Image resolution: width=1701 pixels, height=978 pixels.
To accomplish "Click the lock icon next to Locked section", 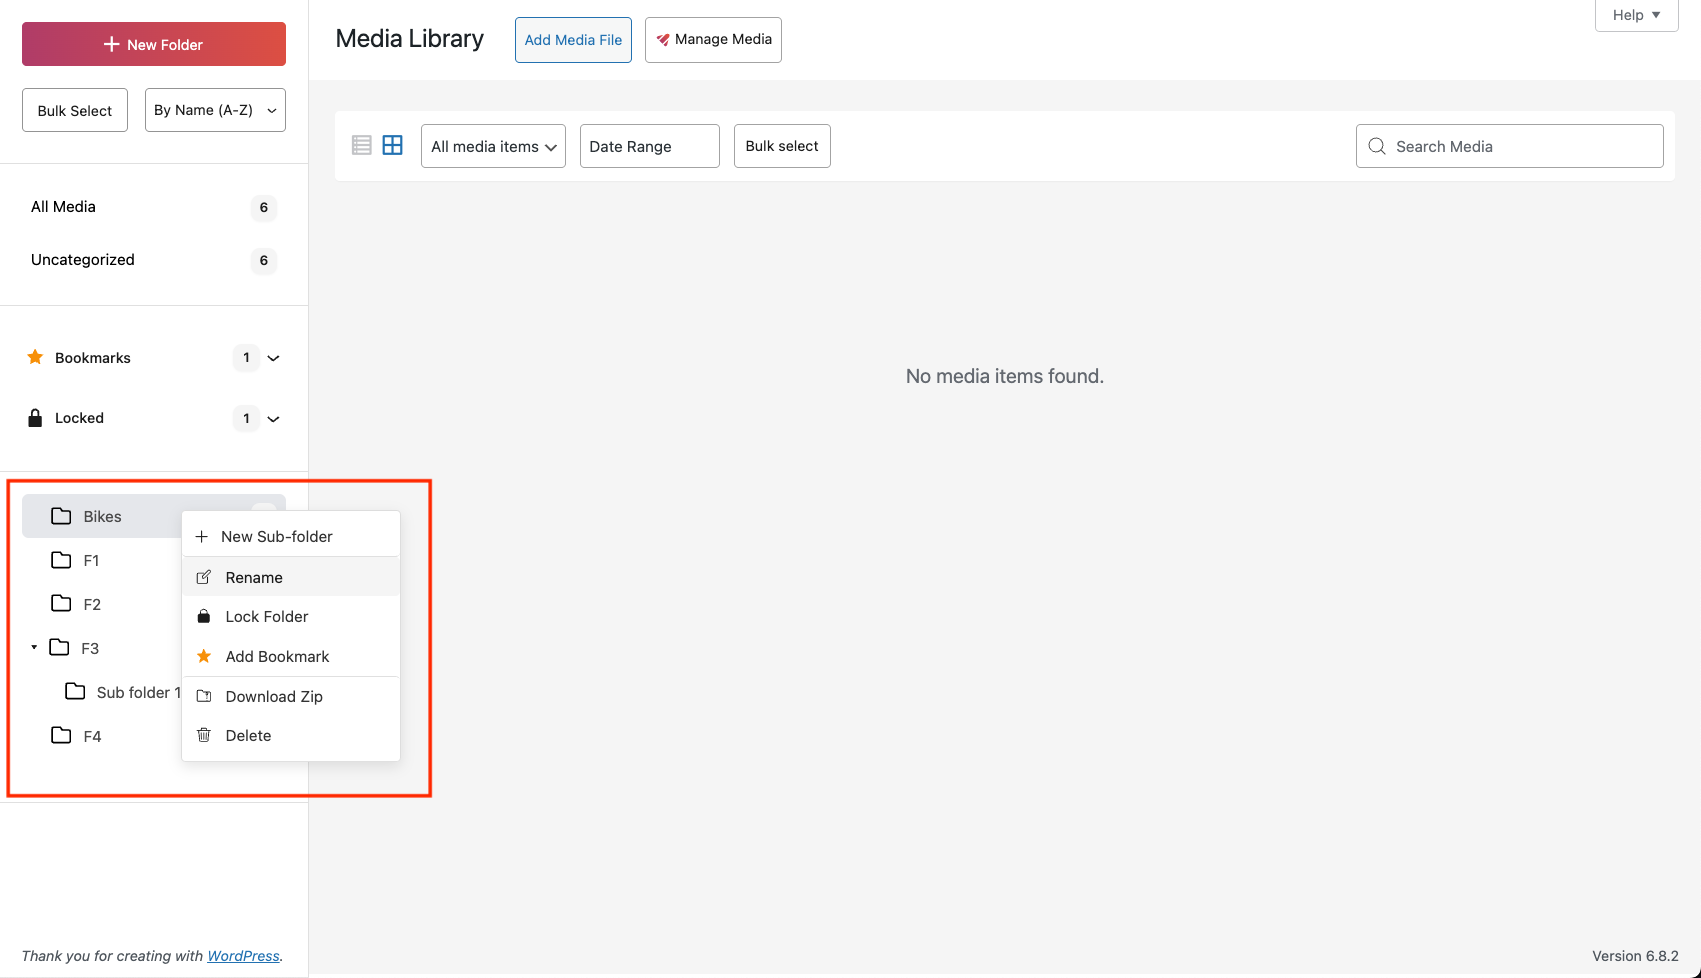I will [x=35, y=417].
